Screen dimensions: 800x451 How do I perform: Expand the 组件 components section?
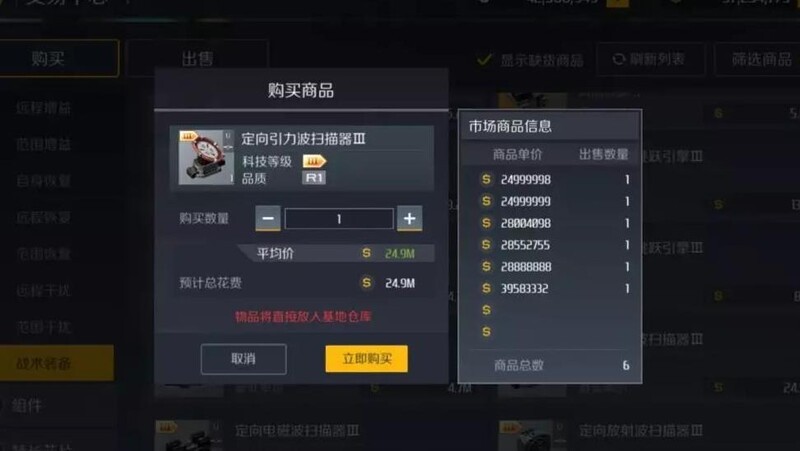[27, 406]
